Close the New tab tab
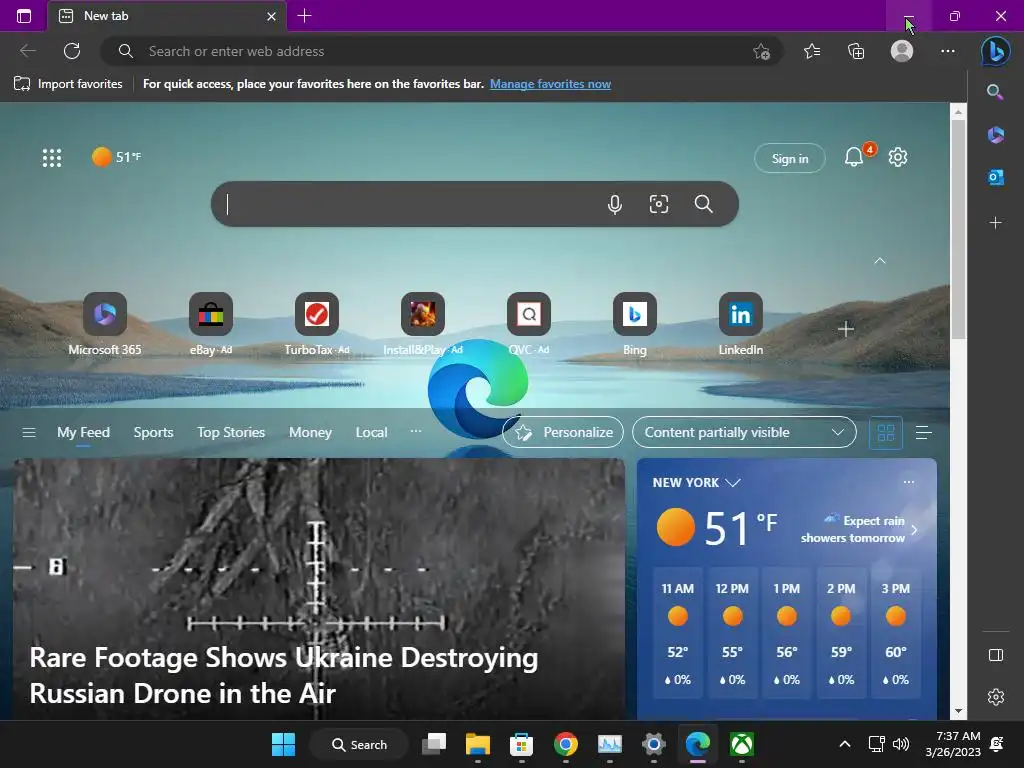 (x=272, y=16)
